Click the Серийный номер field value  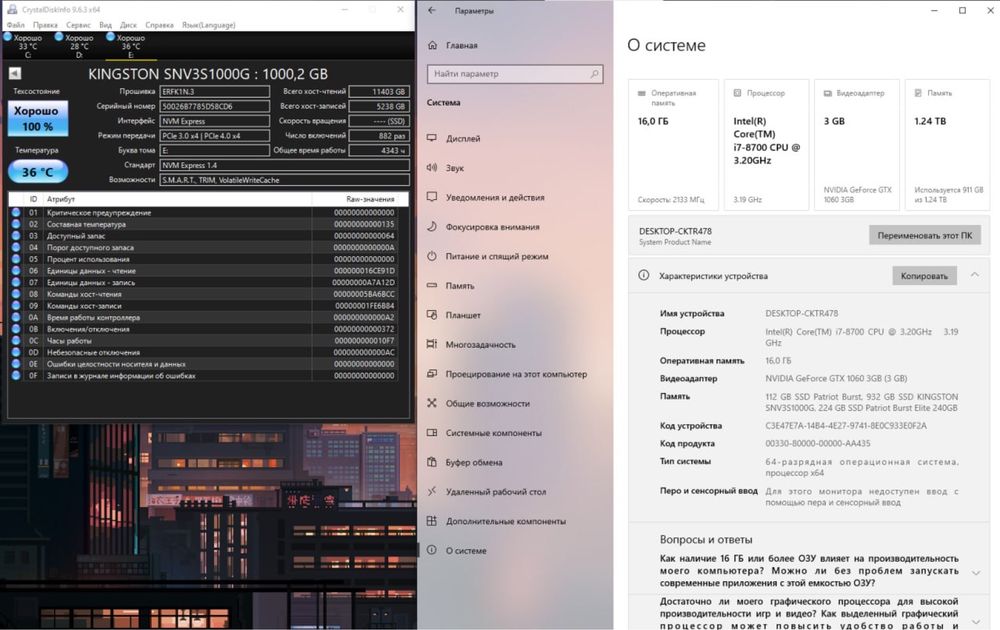pos(214,106)
